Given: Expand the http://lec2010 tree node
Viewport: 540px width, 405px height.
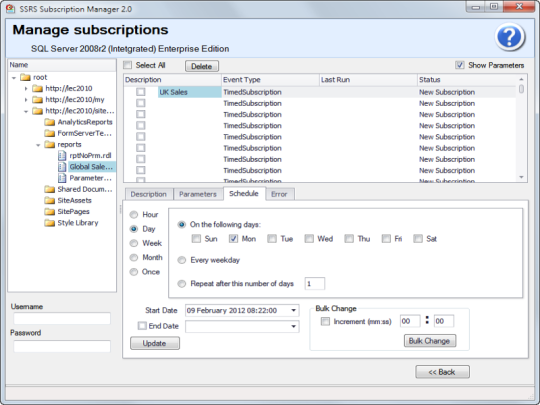Looking at the screenshot, I should 26,89.
